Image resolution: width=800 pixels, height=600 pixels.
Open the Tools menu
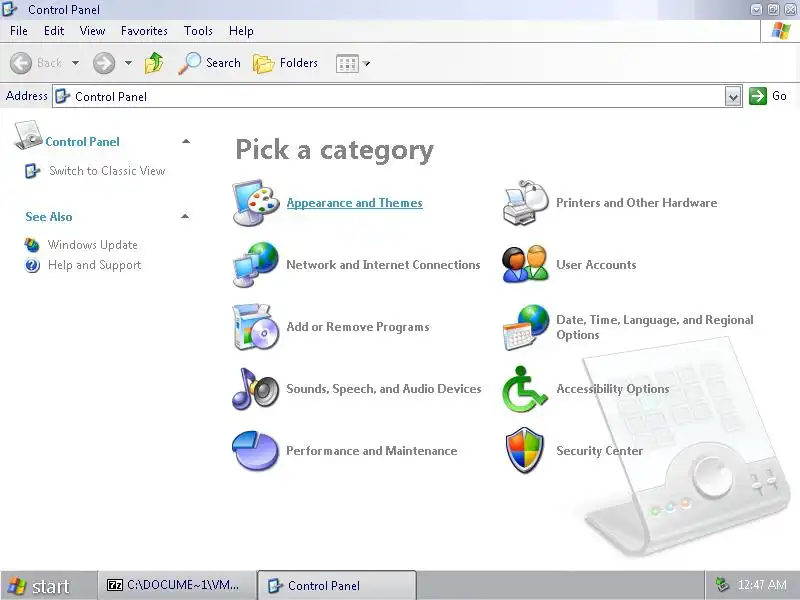click(x=198, y=31)
